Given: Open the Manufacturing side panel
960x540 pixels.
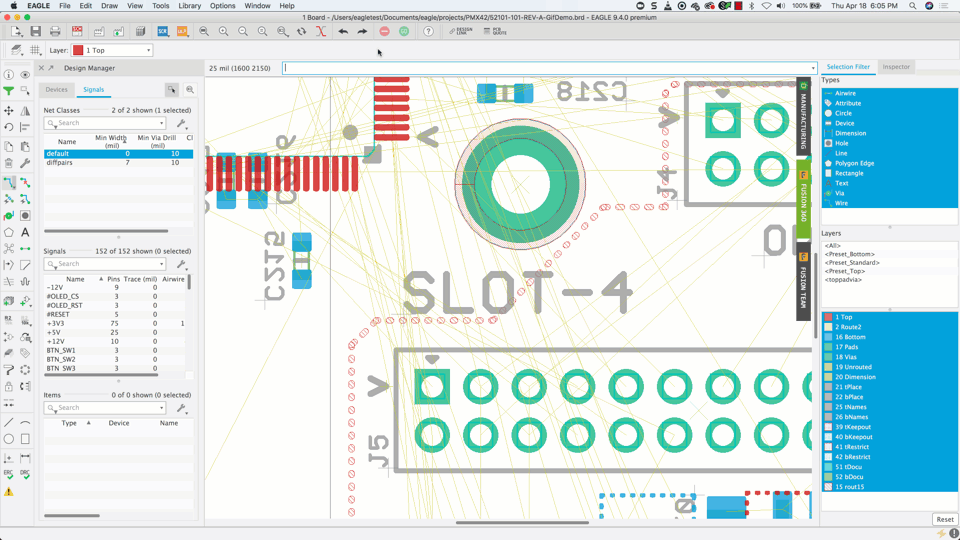Looking at the screenshot, I should coord(803,118).
